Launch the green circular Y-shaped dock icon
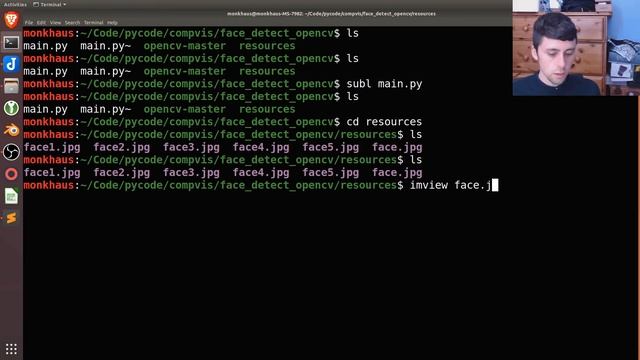This screenshot has width=640, height=360. (11, 108)
